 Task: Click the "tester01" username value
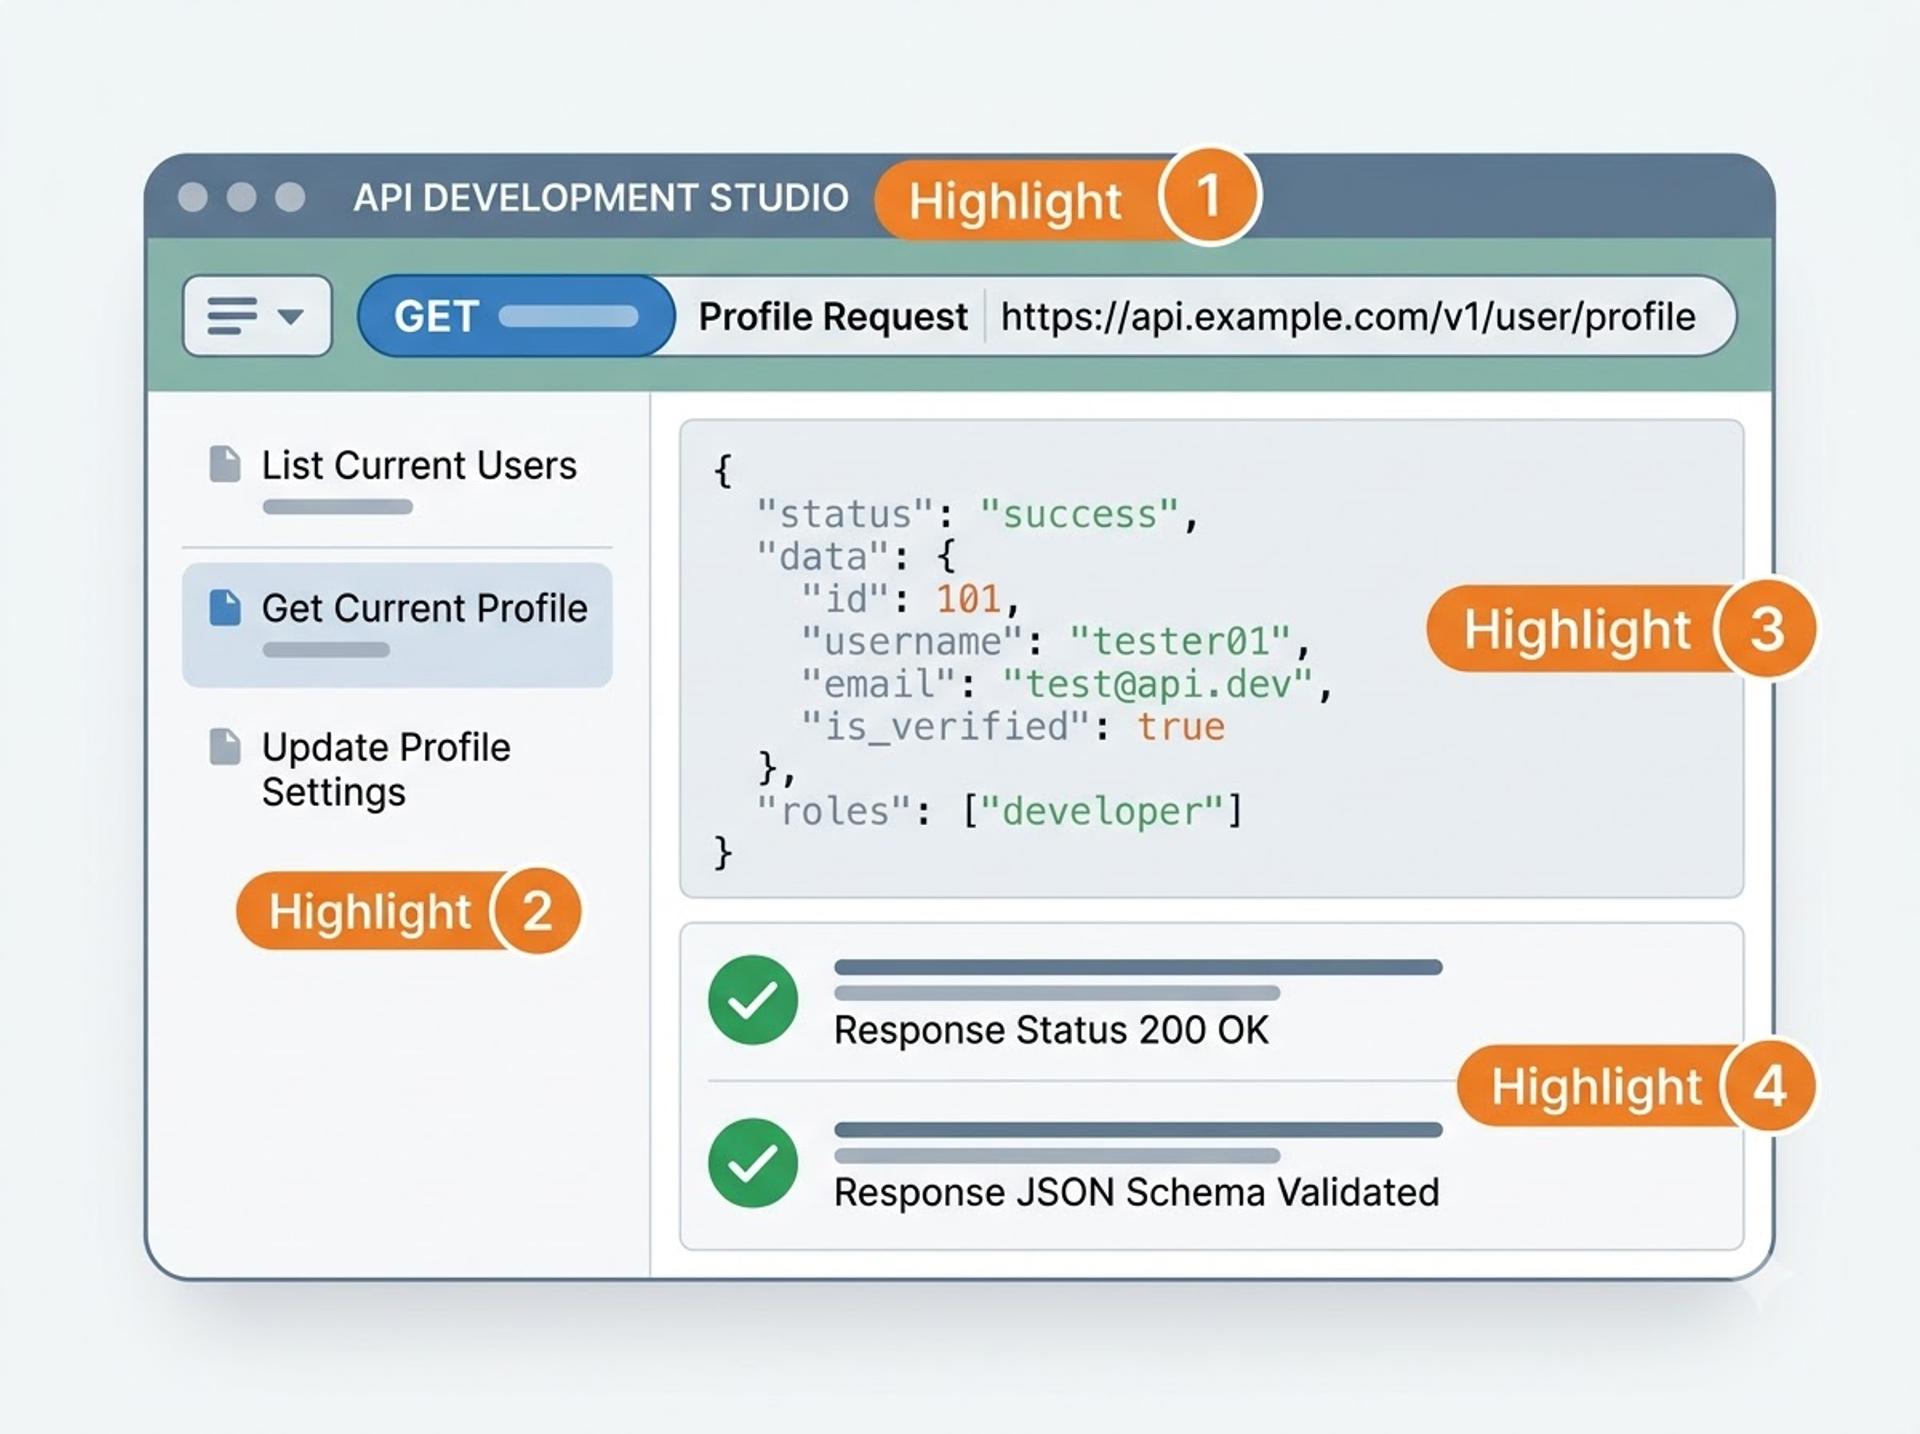pos(1180,641)
